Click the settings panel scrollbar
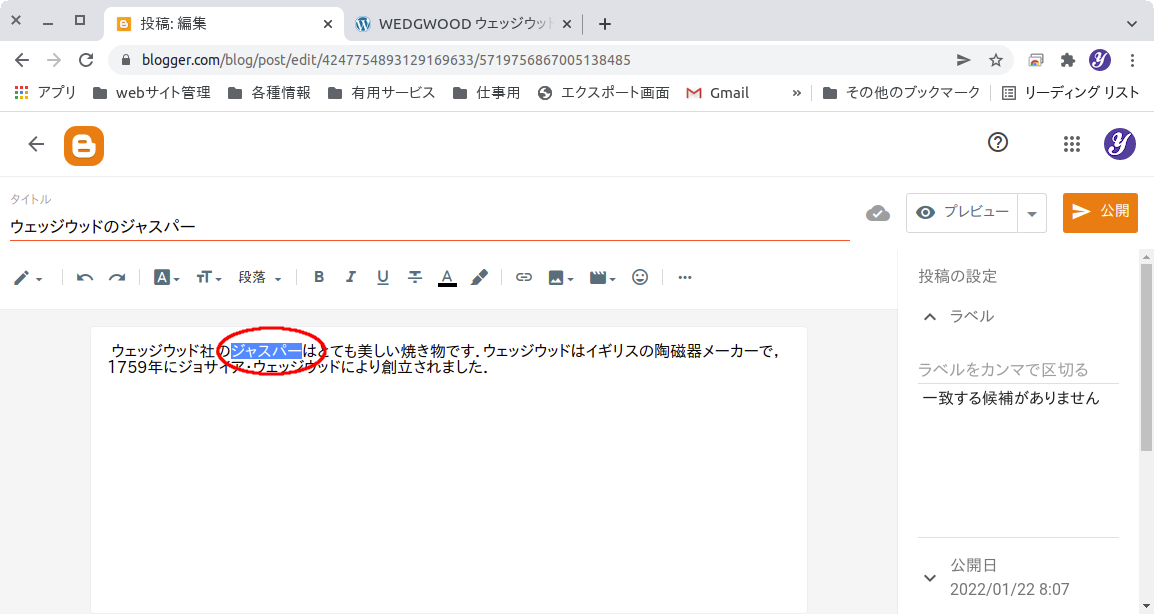 pos(1146,356)
